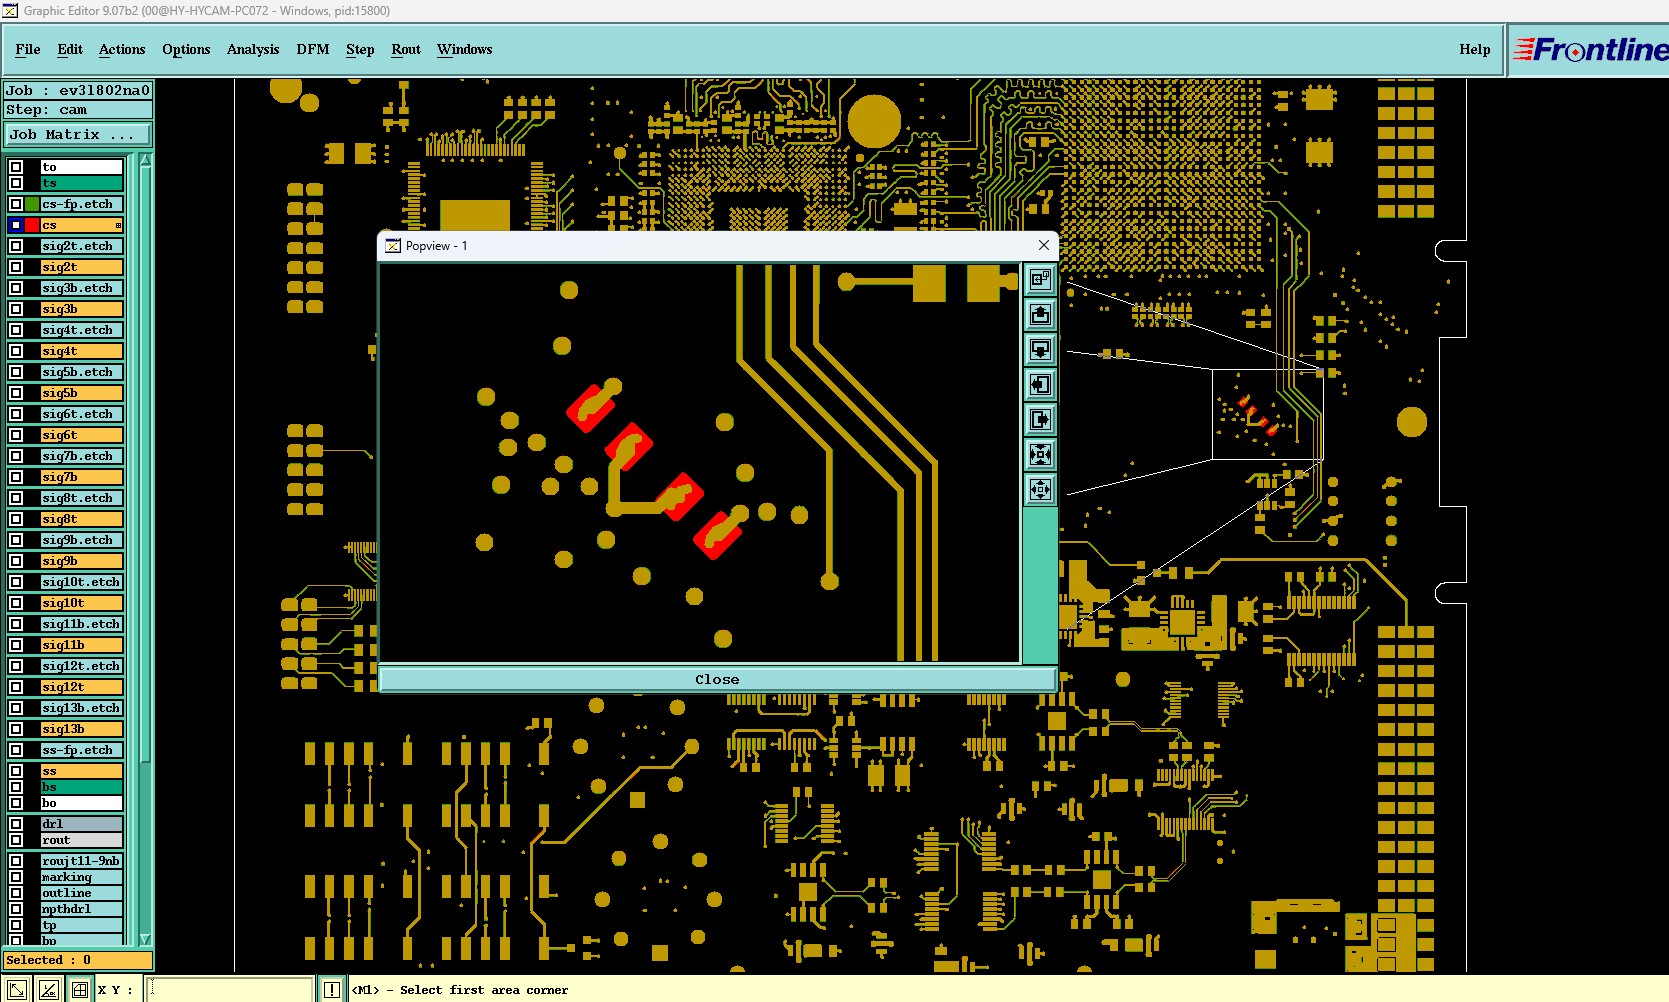Pan Popview left with the left-arrow icon
The width and height of the screenshot is (1669, 1002).
coord(1040,385)
